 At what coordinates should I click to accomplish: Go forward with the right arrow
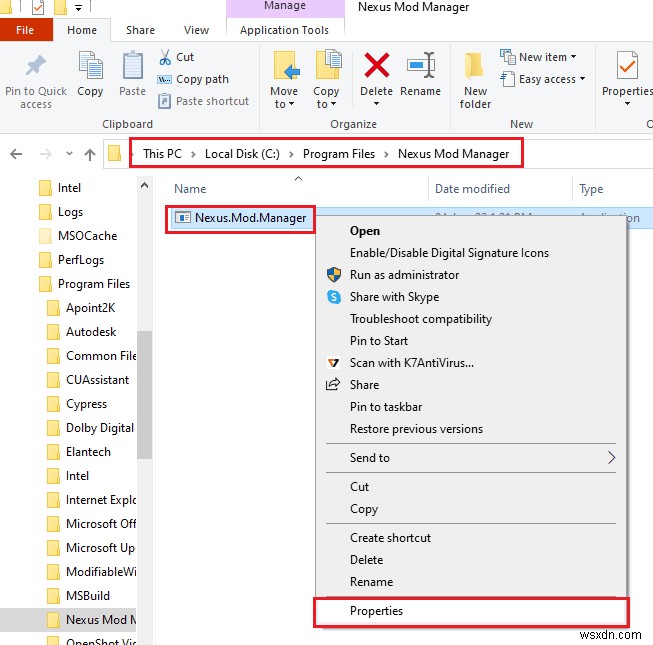(x=45, y=154)
